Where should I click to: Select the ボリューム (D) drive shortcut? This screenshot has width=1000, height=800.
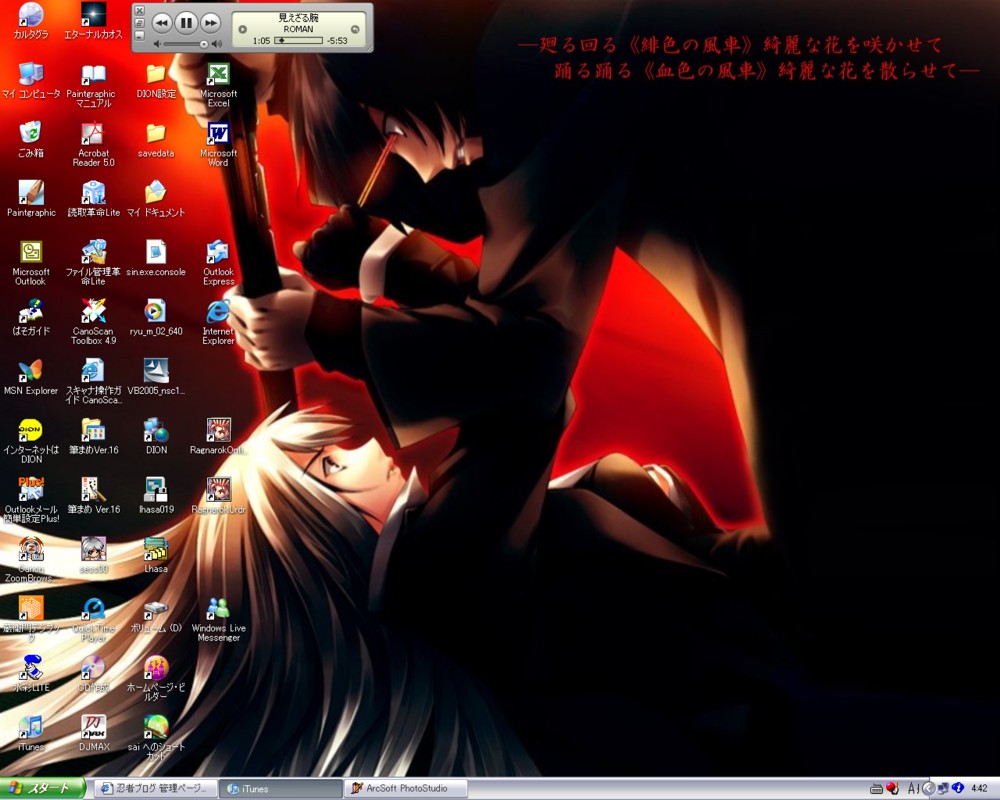tap(156, 615)
